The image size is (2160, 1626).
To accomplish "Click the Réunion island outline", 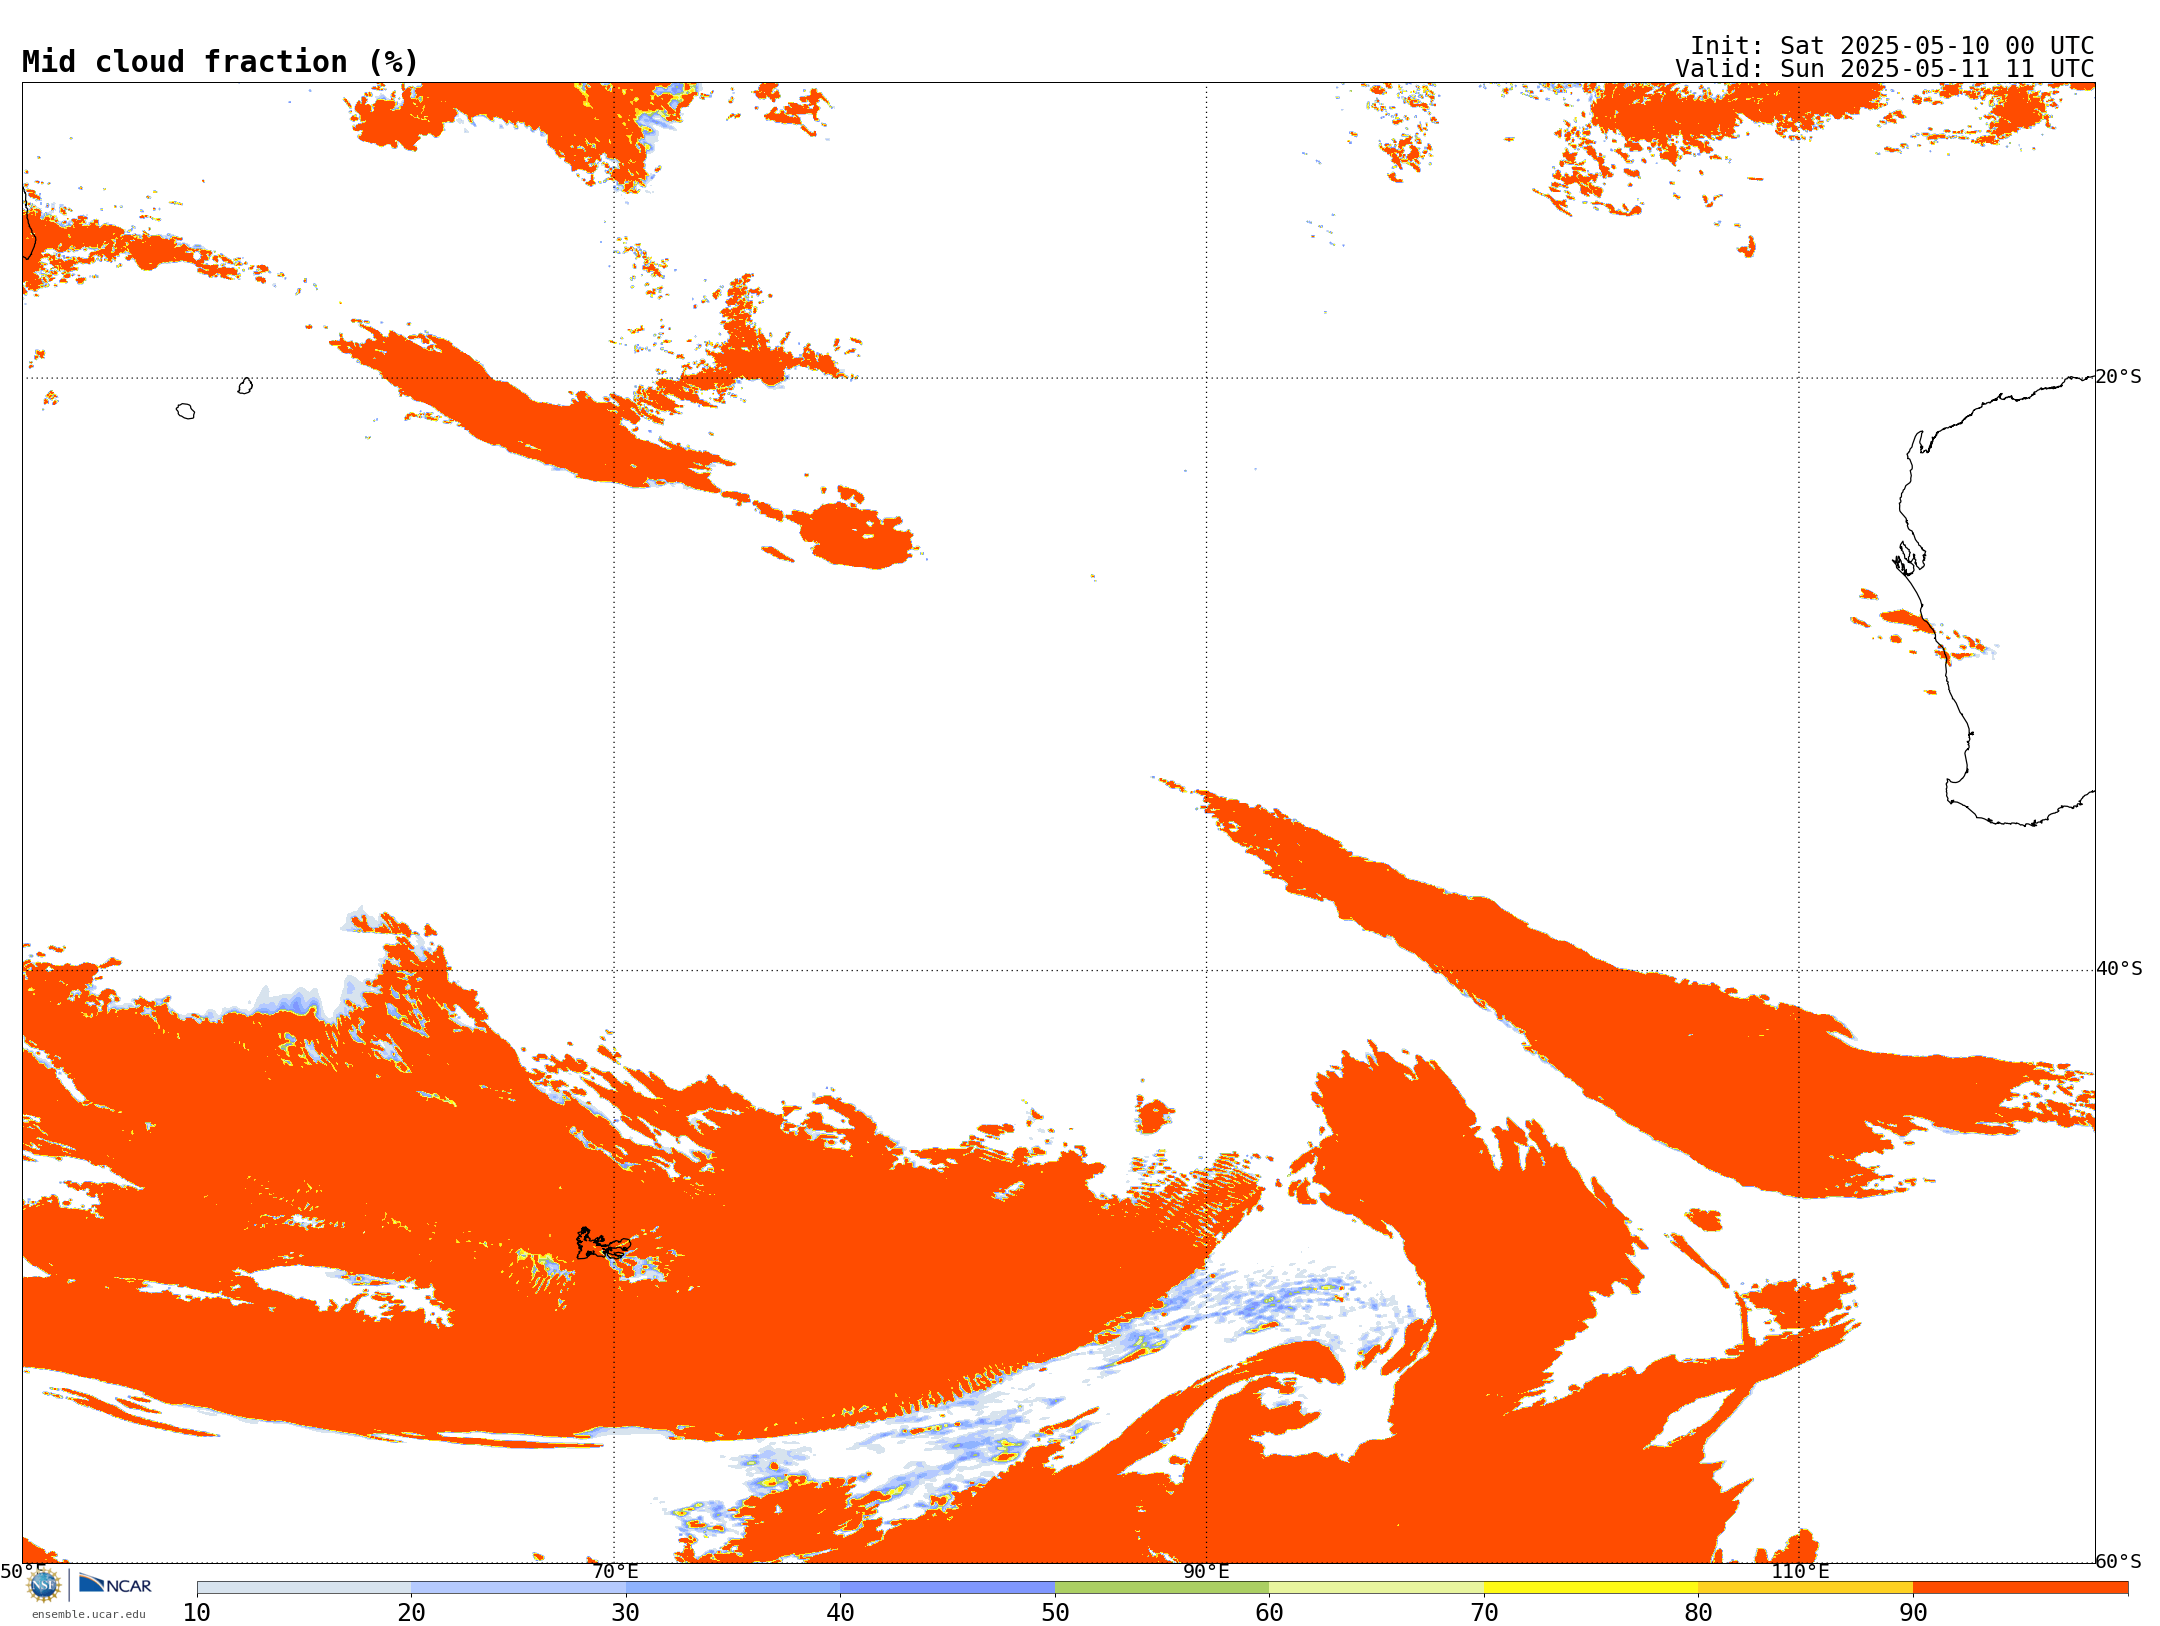I will click(185, 411).
